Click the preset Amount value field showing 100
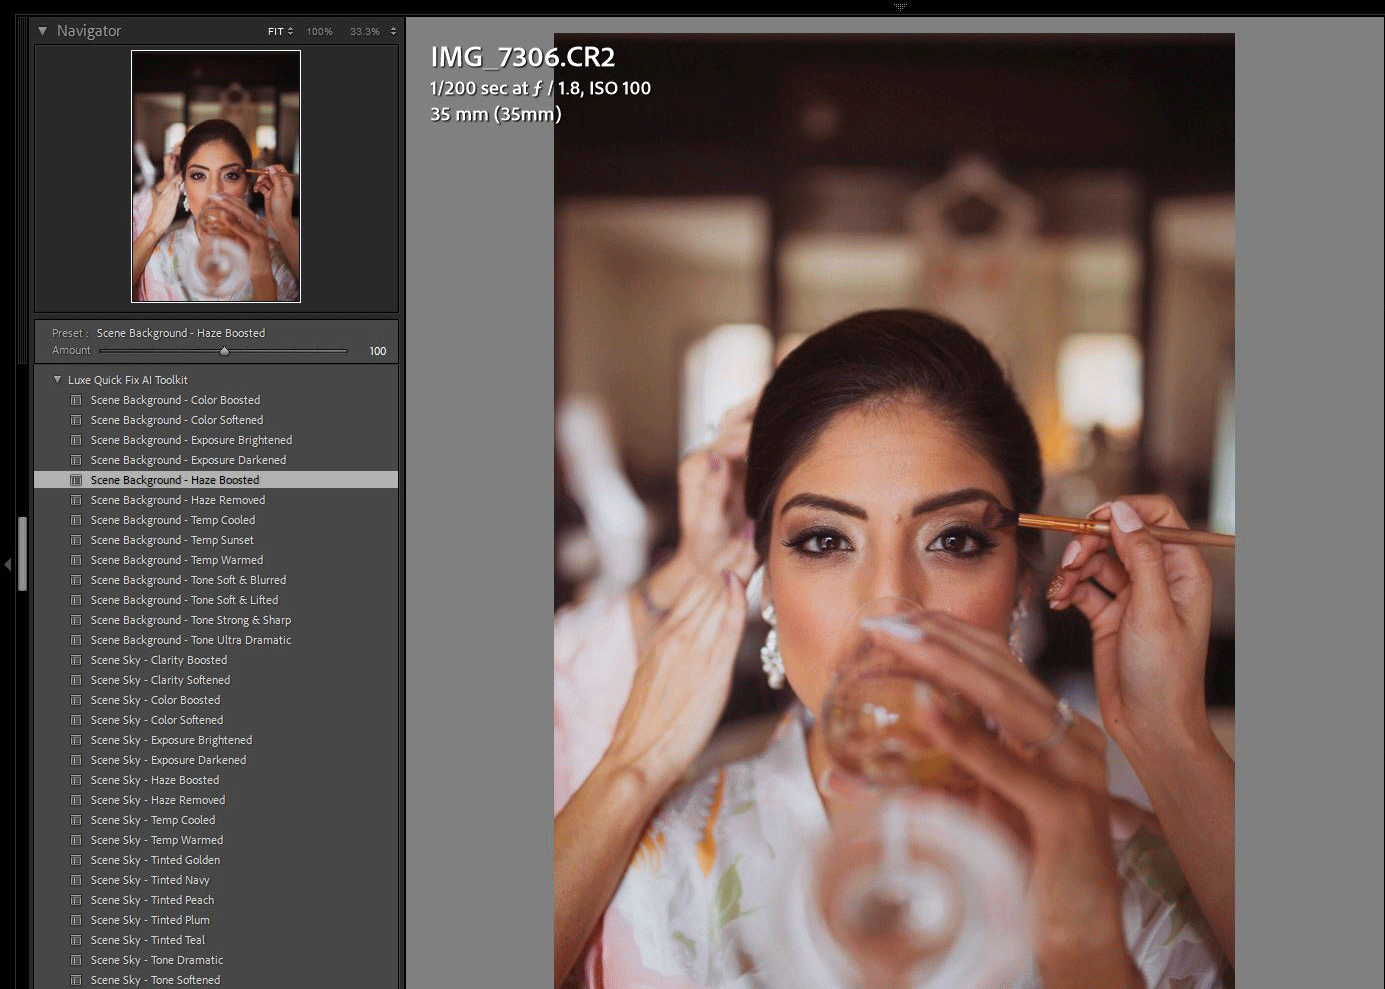This screenshot has width=1385, height=989. [x=377, y=351]
